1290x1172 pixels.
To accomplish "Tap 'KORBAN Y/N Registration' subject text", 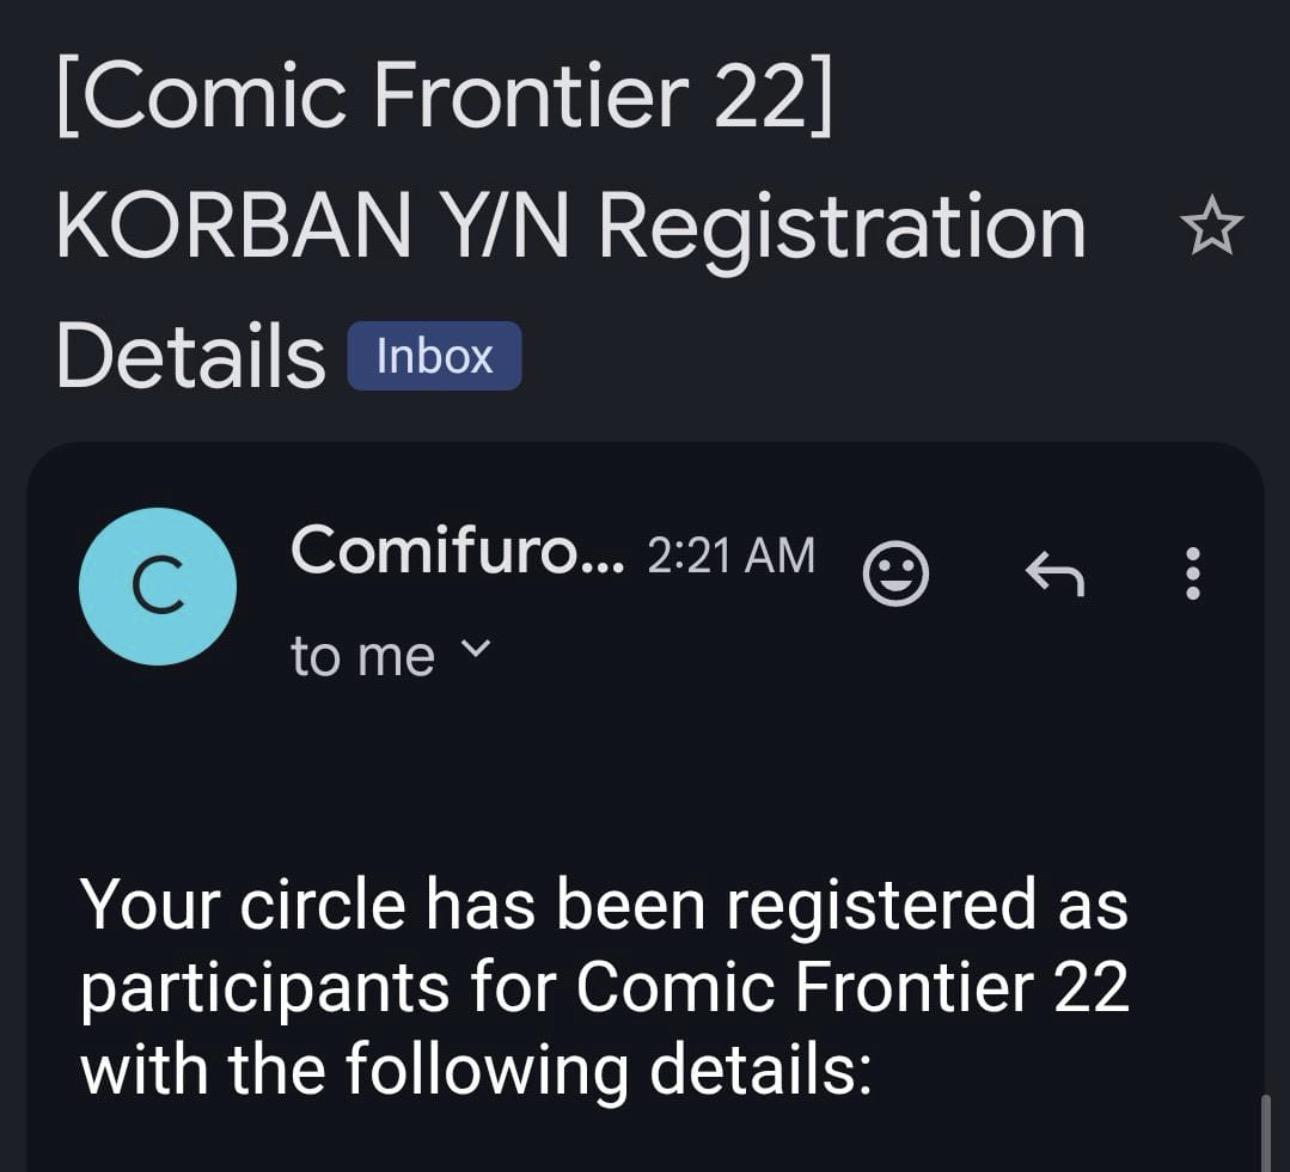I will [570, 227].
